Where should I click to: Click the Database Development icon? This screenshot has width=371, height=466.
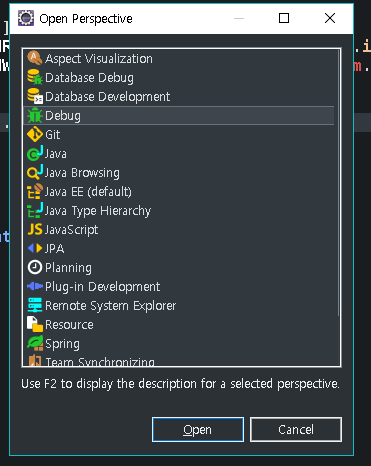click(35, 96)
